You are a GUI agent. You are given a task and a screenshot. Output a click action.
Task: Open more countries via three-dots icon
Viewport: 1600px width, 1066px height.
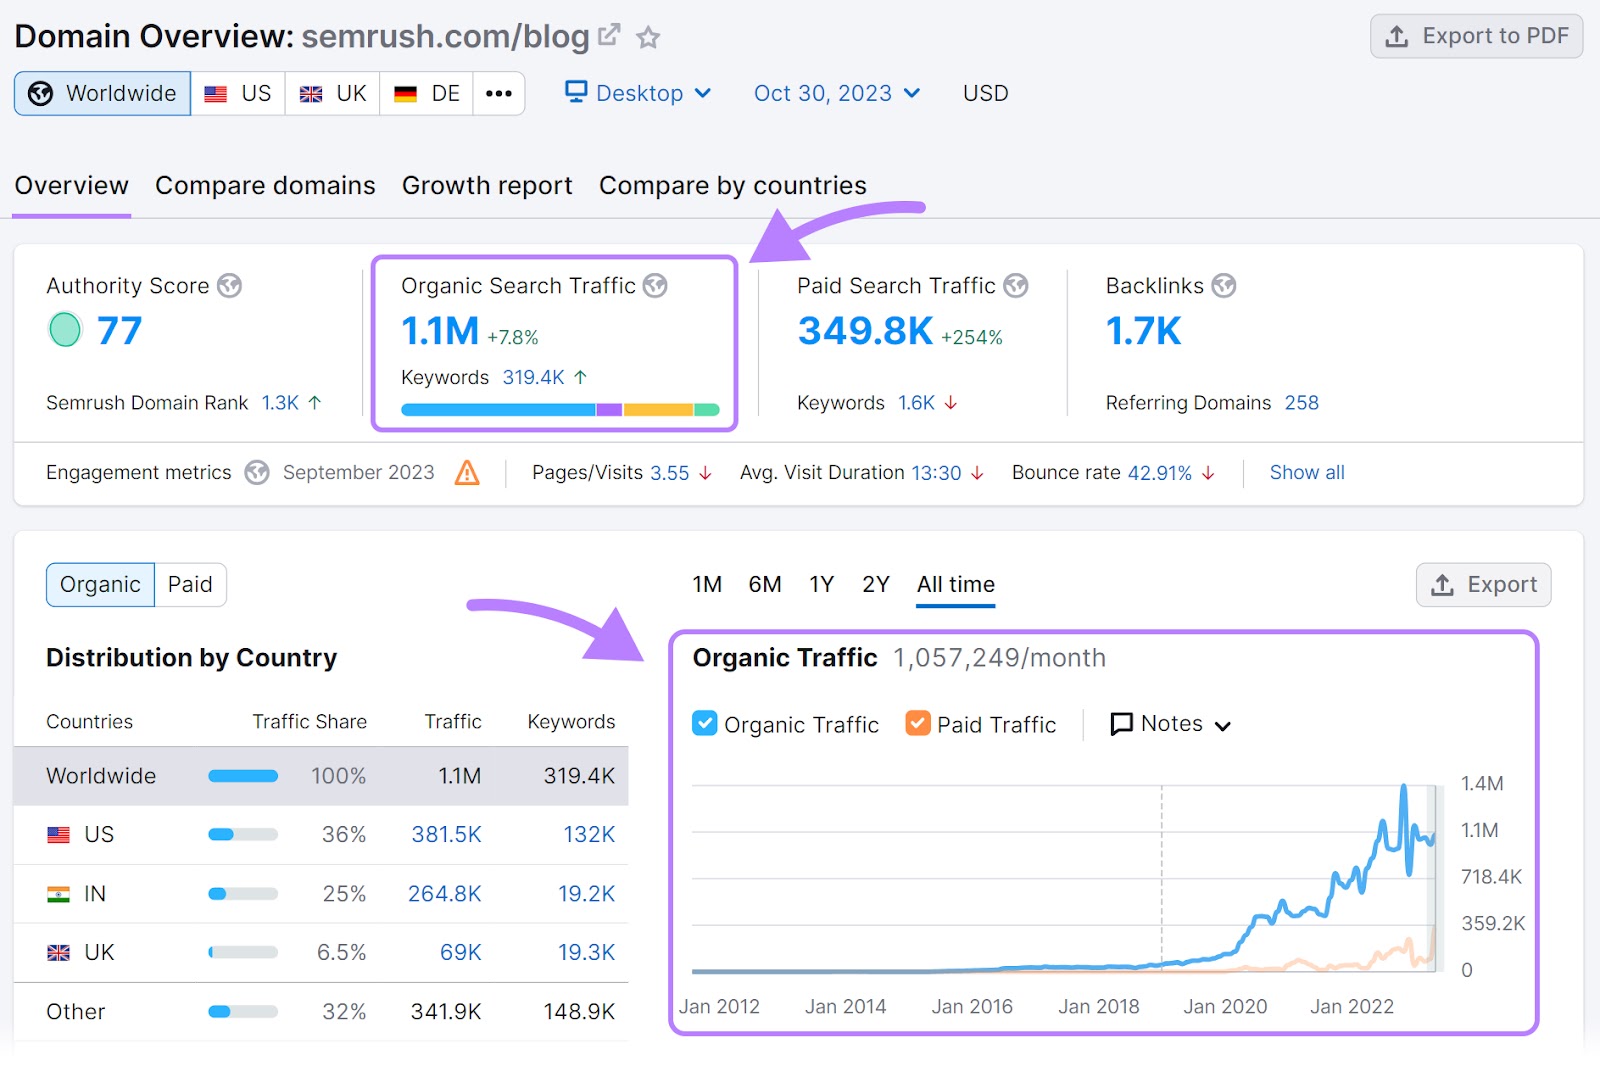(498, 94)
